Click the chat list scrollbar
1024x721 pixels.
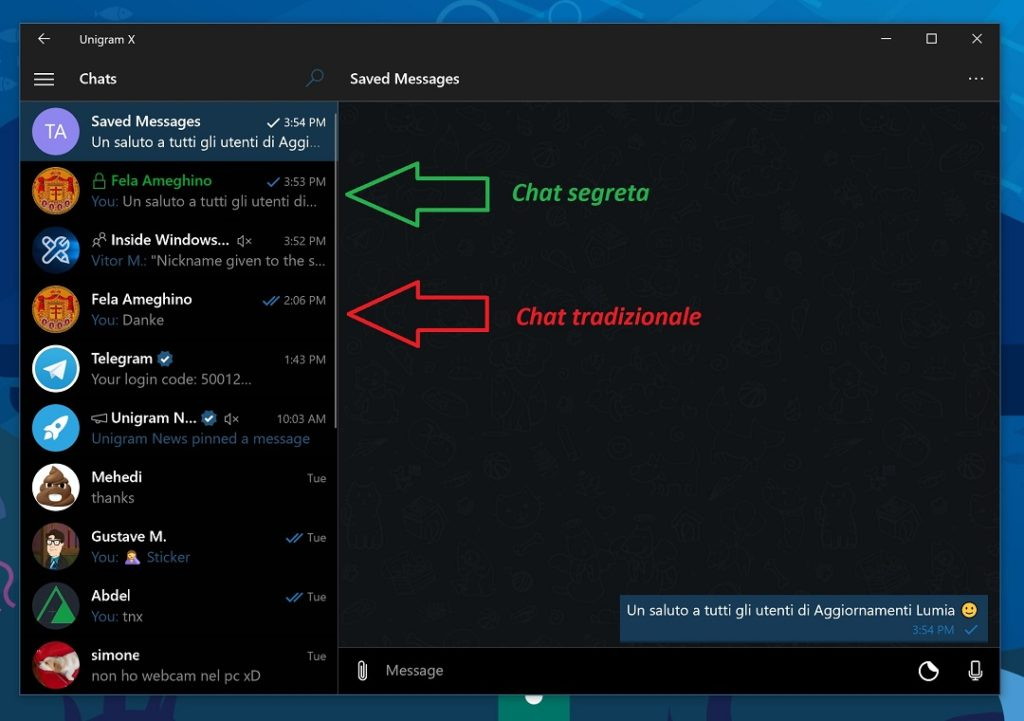pos(336,271)
